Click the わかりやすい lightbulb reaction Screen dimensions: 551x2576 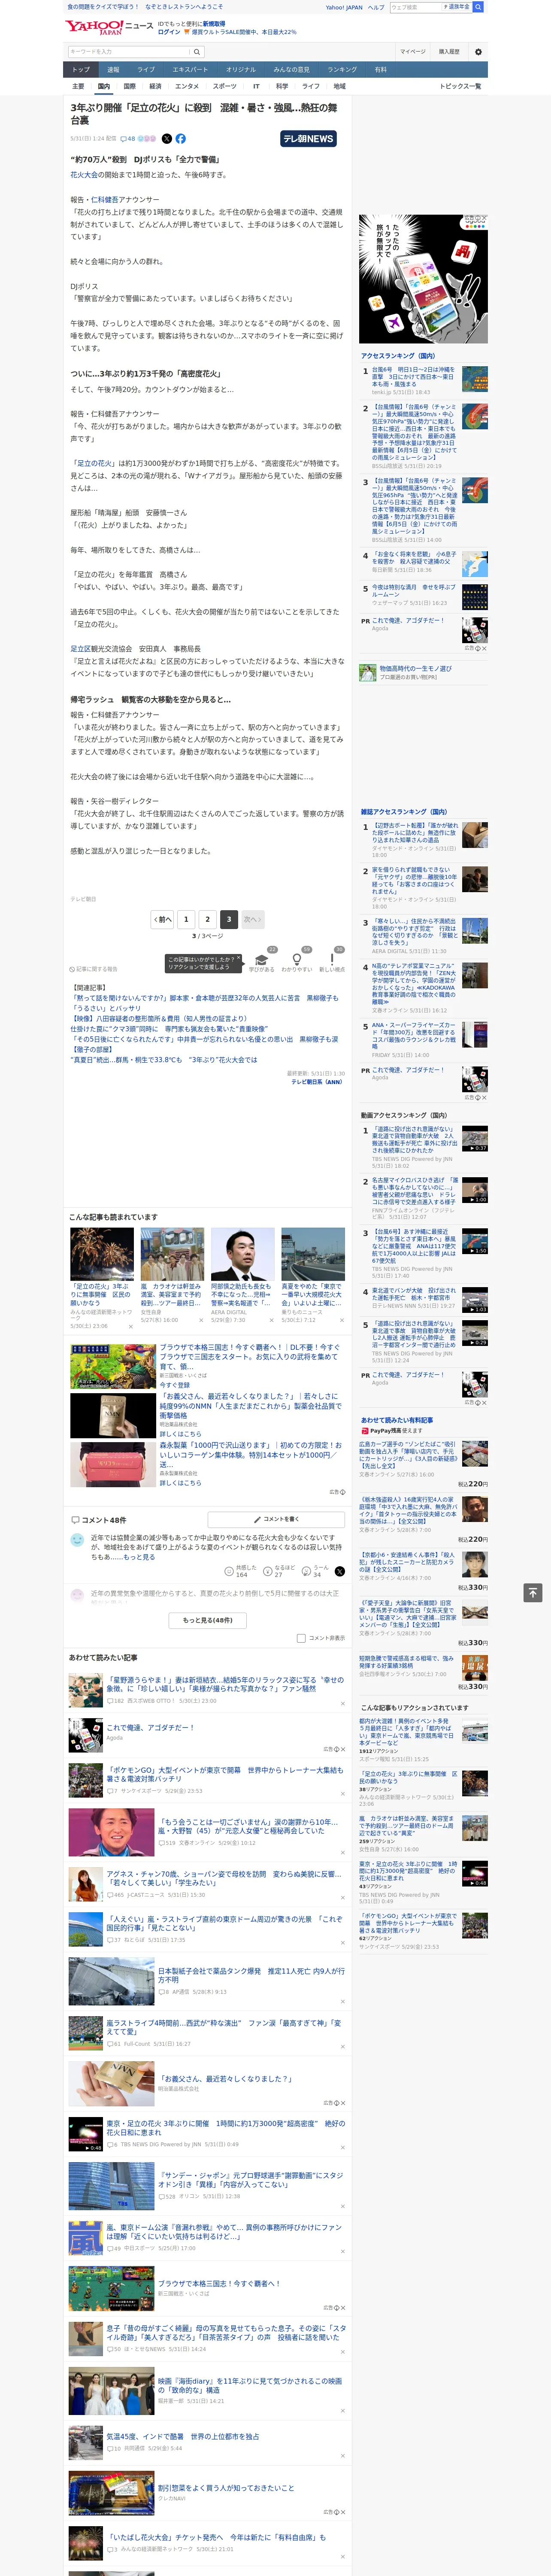point(296,959)
